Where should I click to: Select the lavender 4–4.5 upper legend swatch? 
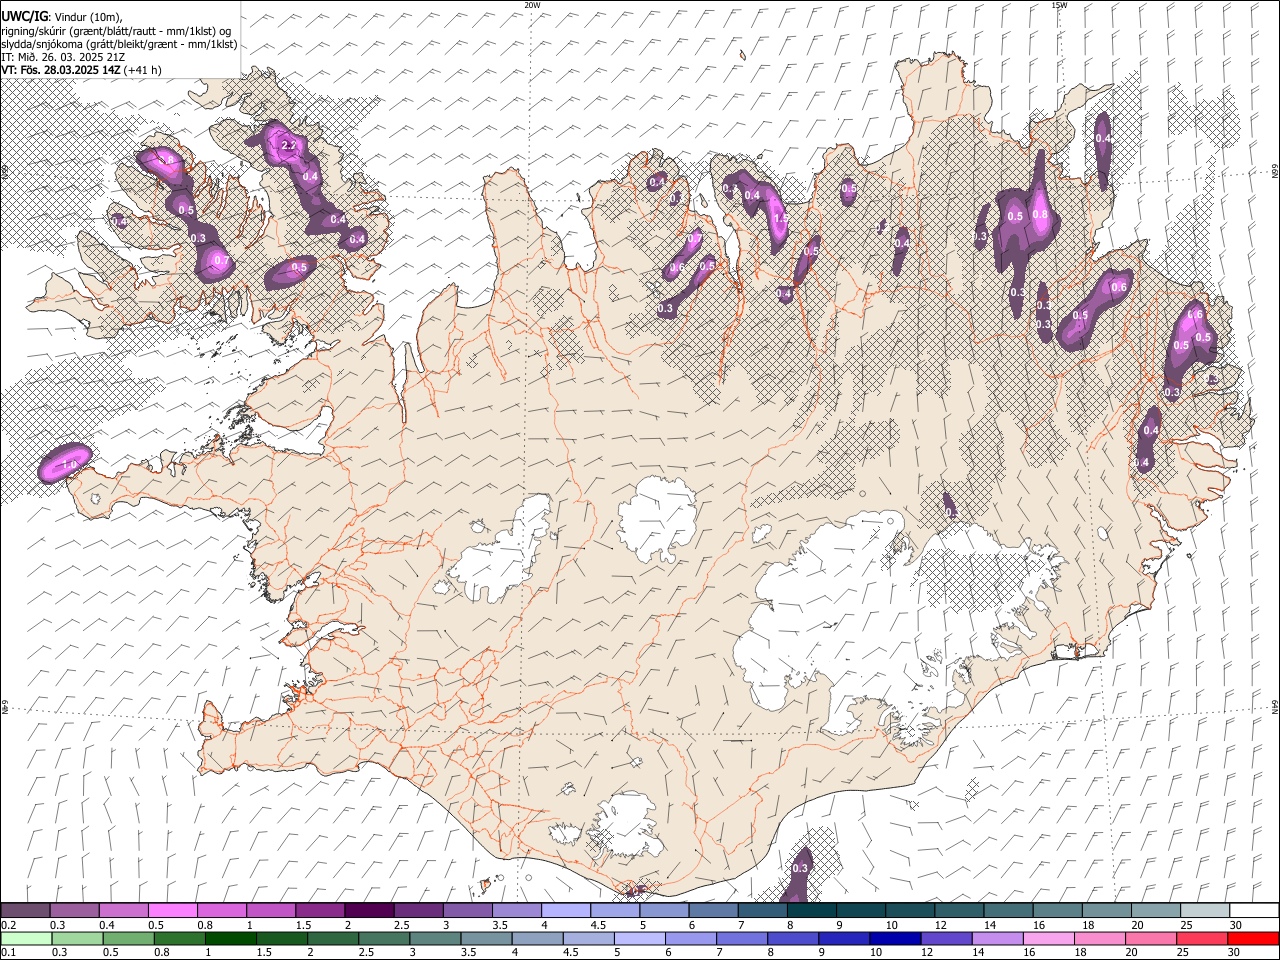pyautogui.click(x=565, y=910)
